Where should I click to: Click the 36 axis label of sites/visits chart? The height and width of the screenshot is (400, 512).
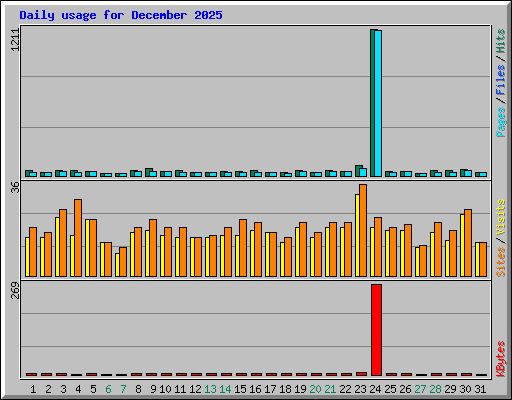15,187
